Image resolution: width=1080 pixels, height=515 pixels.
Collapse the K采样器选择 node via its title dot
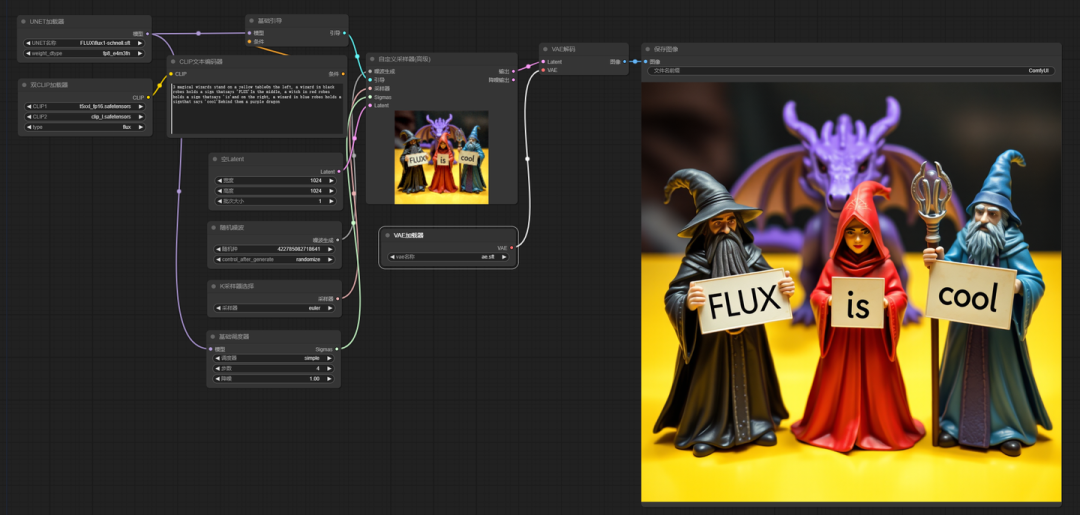point(214,286)
